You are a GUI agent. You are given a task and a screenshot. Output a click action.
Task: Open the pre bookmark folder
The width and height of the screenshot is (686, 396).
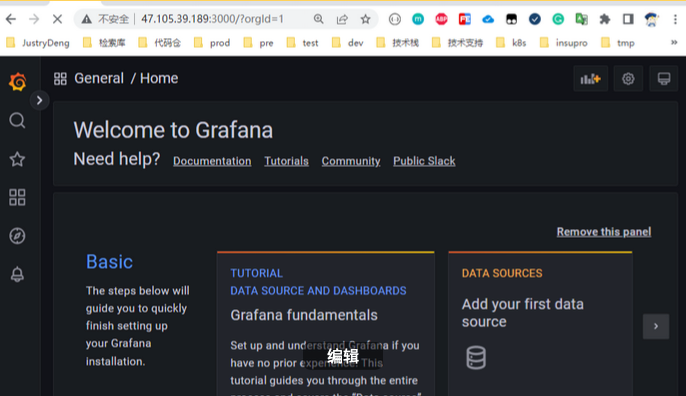coord(258,43)
